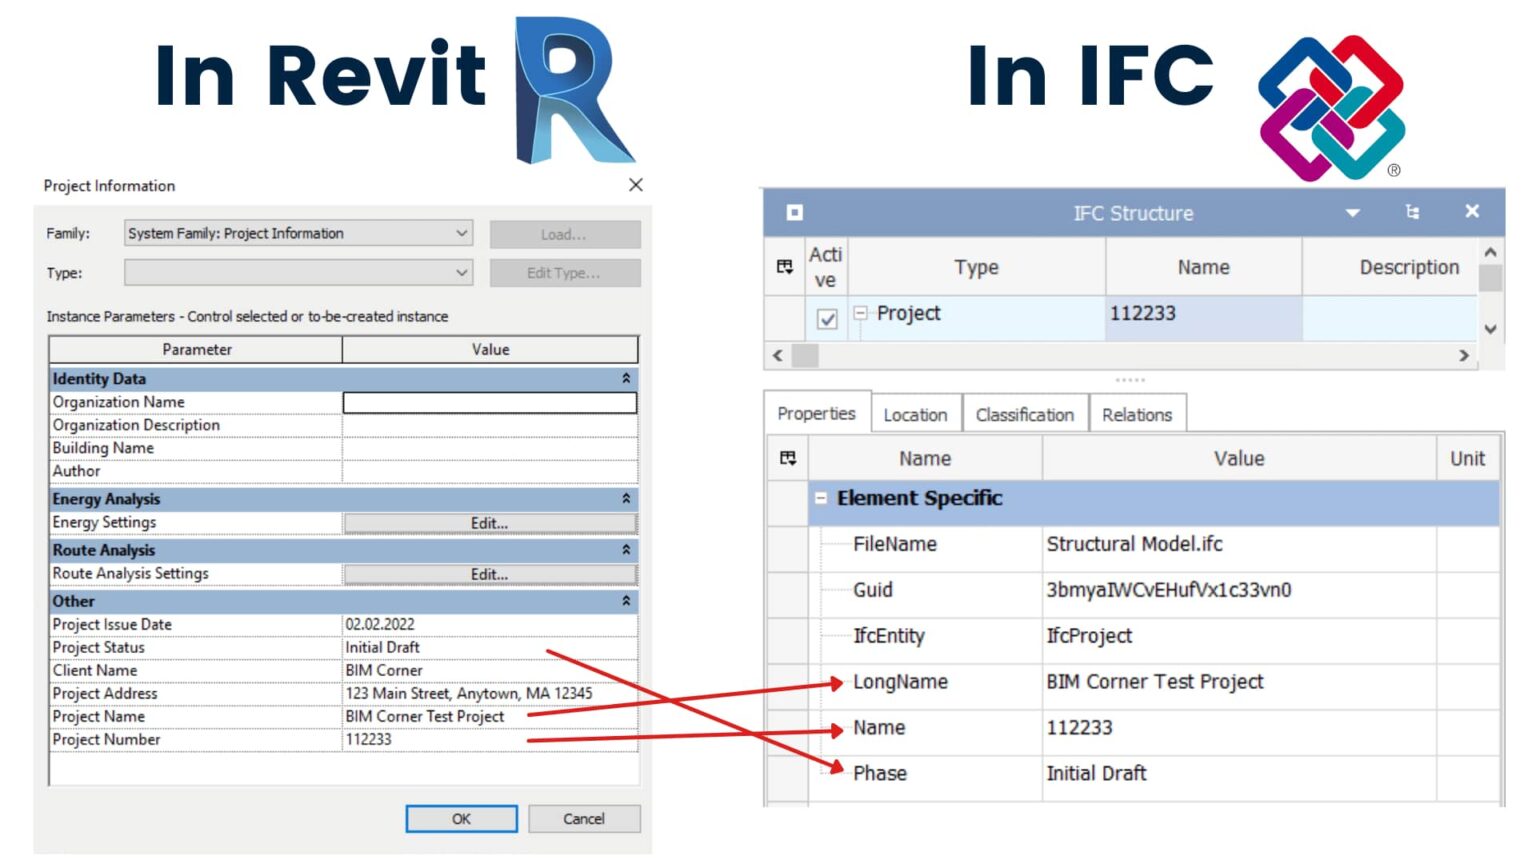Select the tree hierarchy icon in IFC Structure header

pyautogui.click(x=1413, y=211)
